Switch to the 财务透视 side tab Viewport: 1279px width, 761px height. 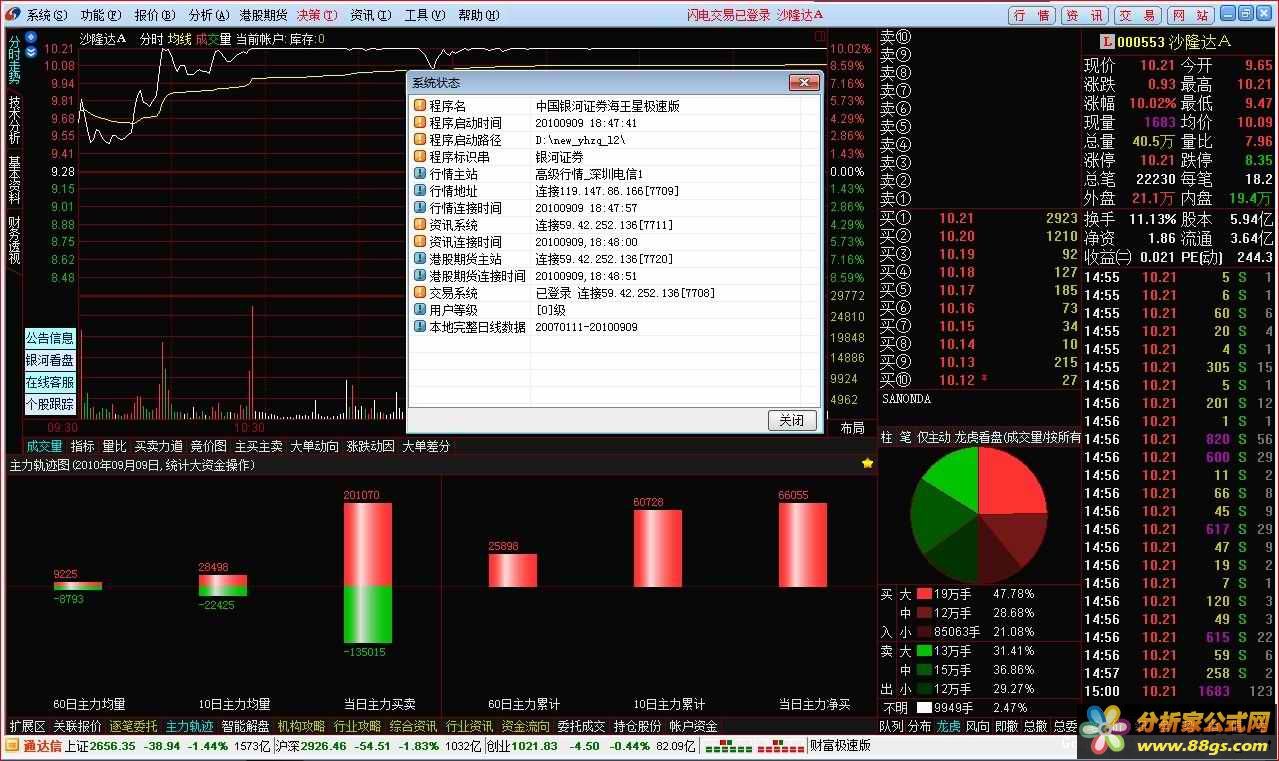14,240
